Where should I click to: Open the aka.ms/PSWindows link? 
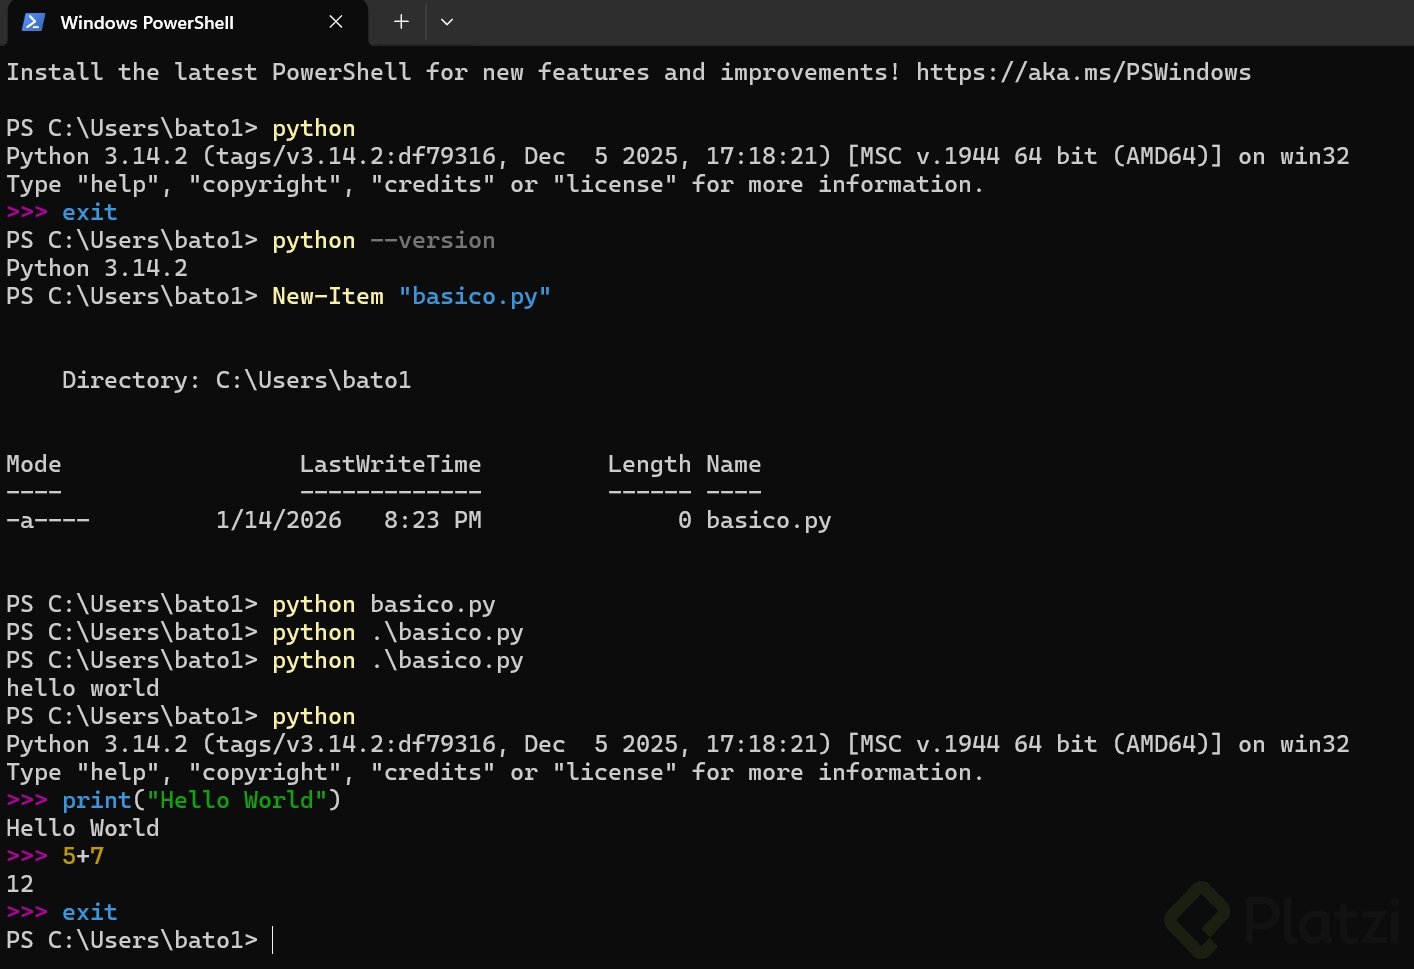[1083, 73]
